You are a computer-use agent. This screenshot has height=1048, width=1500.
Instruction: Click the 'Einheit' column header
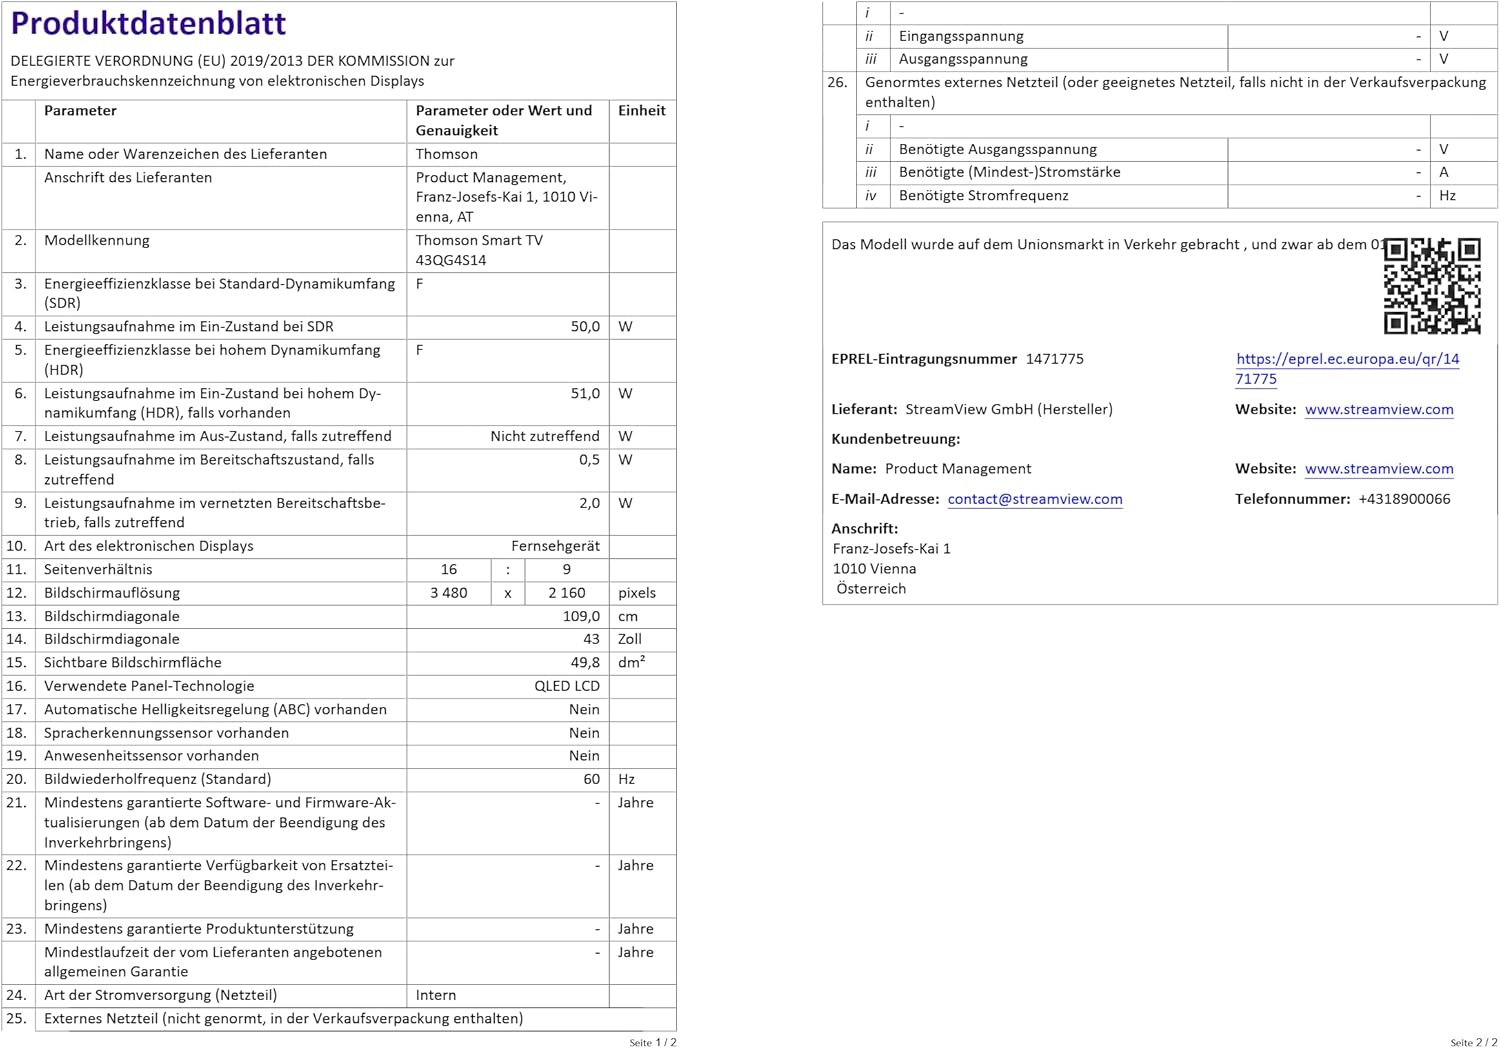click(x=641, y=111)
